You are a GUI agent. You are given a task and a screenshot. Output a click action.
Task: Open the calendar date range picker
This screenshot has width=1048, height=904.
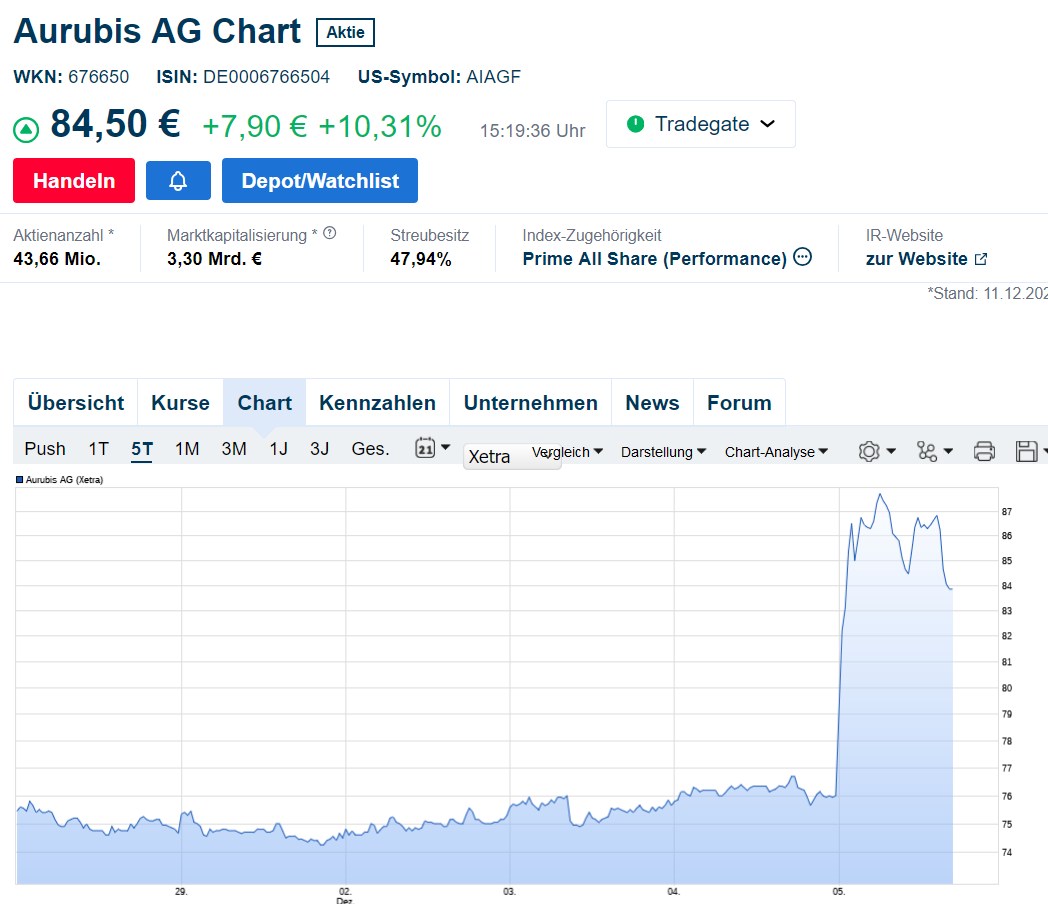432,449
